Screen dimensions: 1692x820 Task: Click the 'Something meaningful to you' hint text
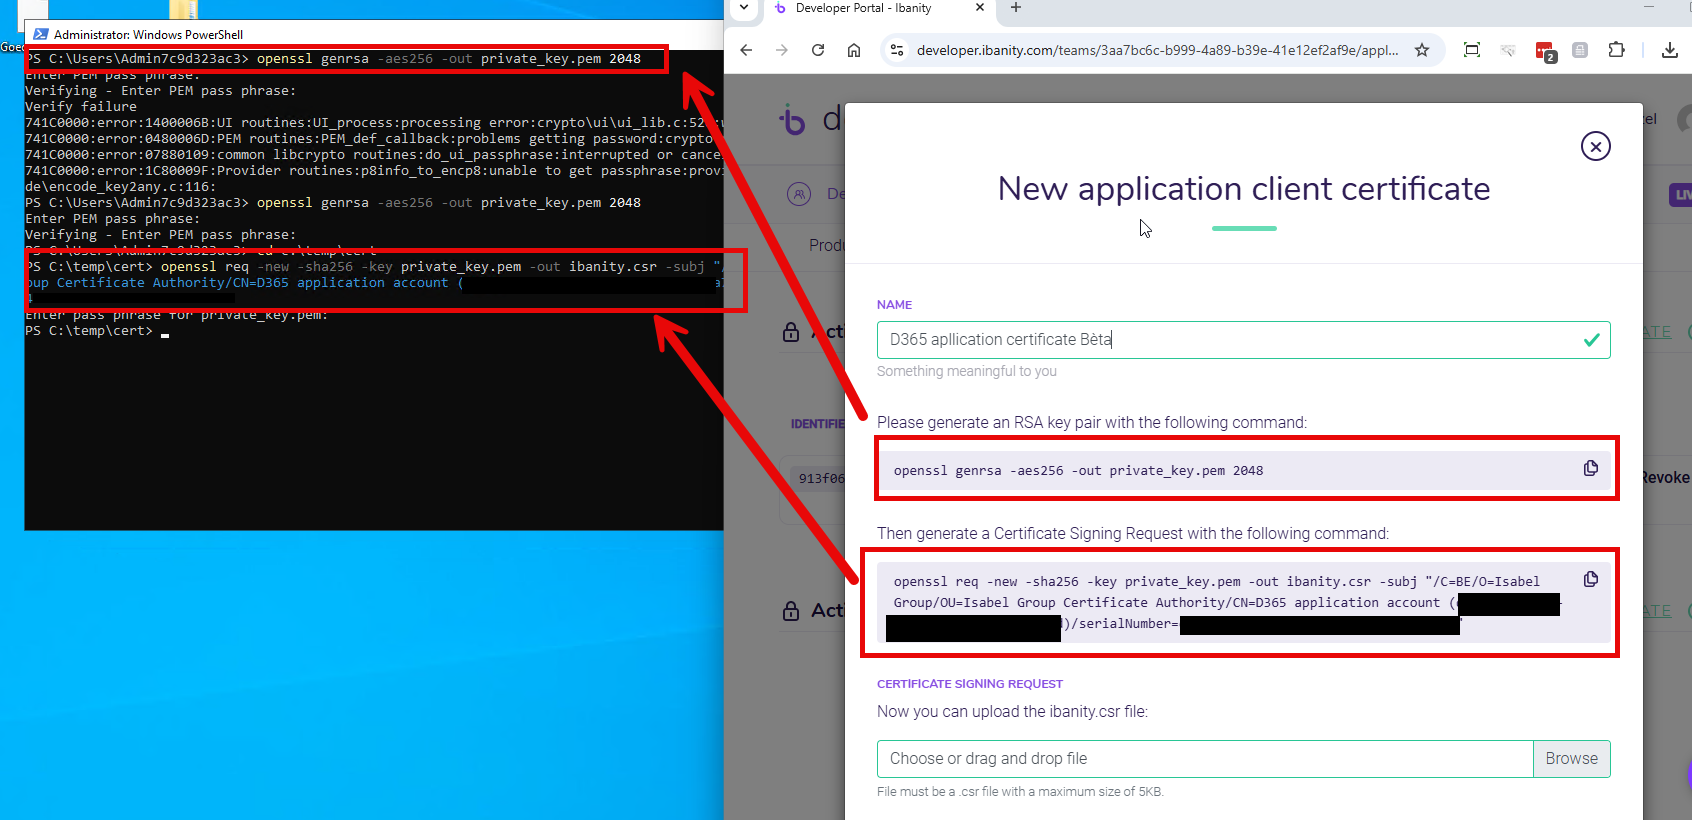point(967,371)
